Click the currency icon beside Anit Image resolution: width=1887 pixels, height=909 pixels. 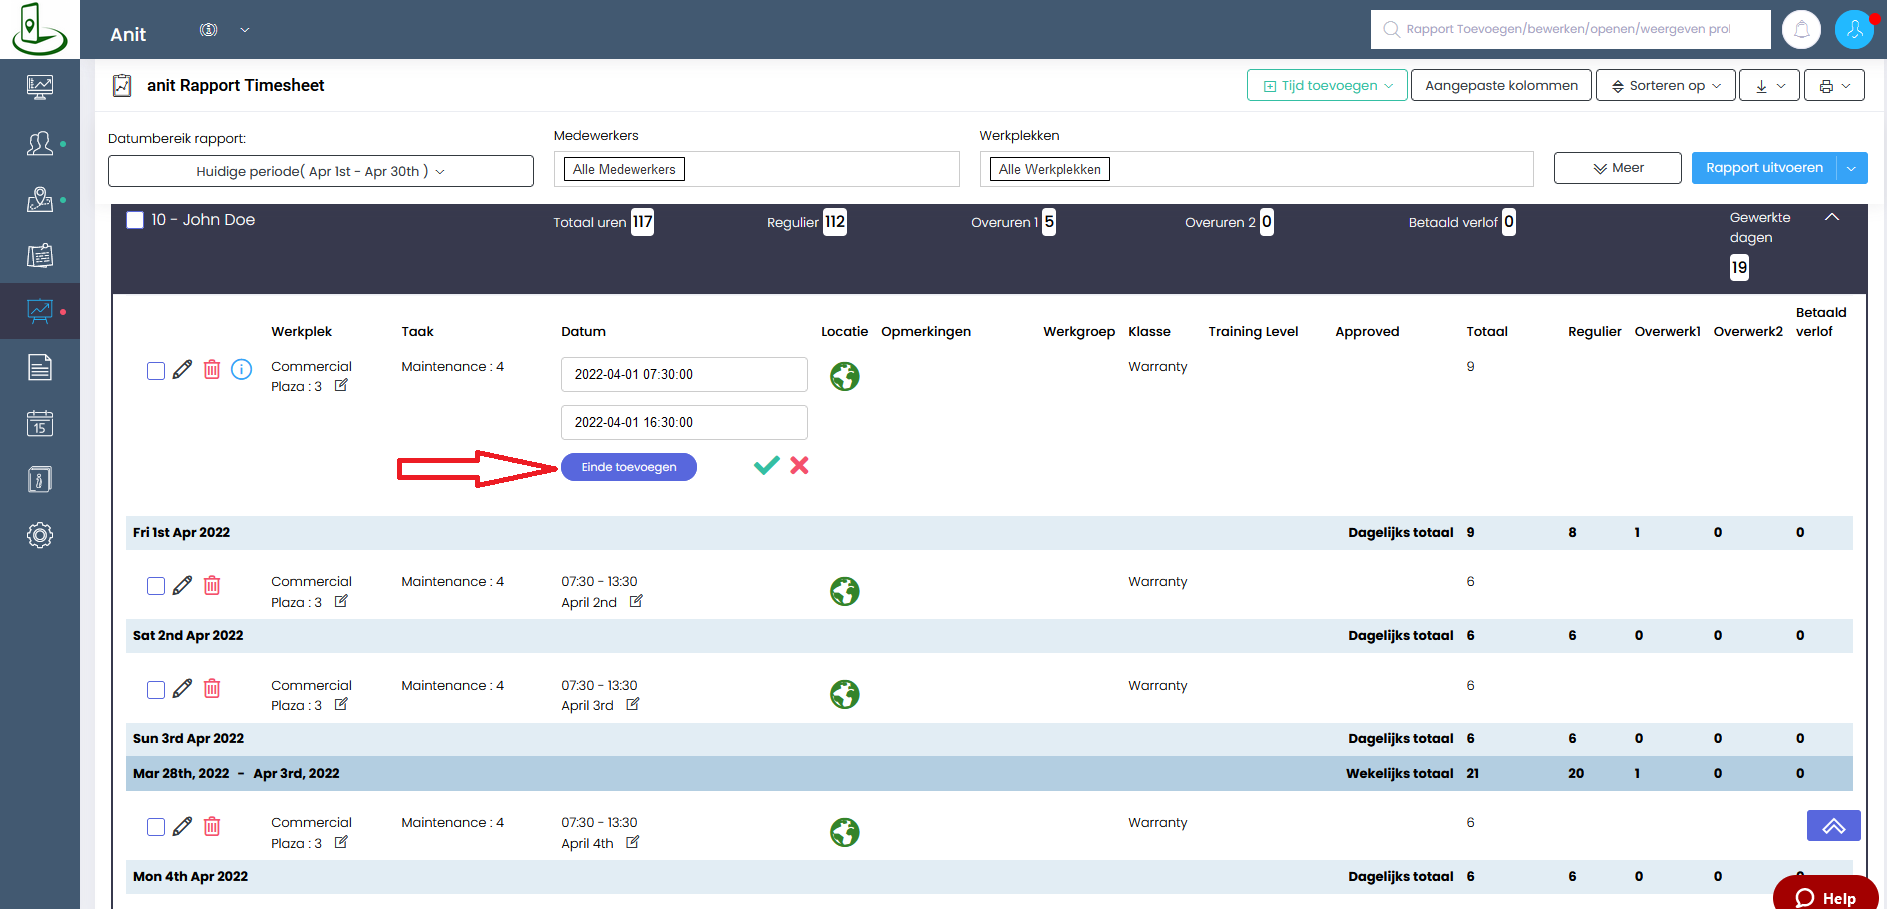(x=208, y=30)
